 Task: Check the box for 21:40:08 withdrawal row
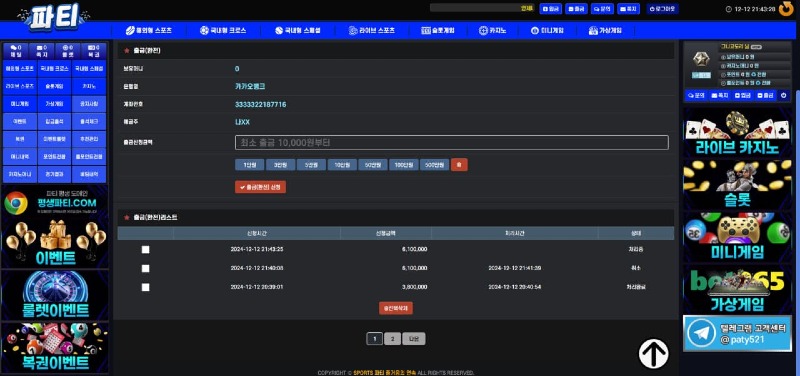145,268
